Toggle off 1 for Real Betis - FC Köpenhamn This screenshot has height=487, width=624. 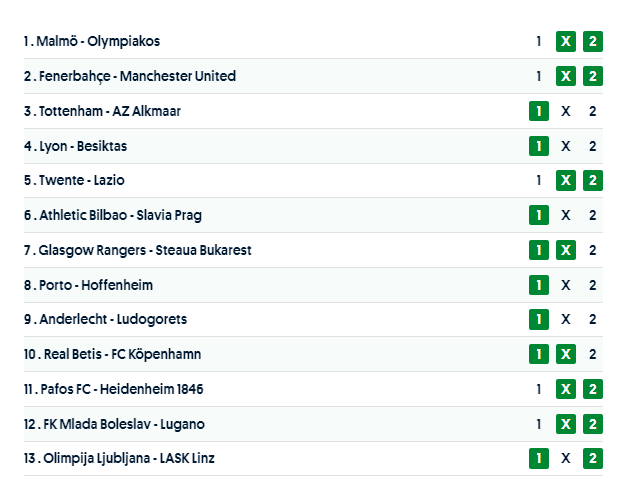point(538,354)
